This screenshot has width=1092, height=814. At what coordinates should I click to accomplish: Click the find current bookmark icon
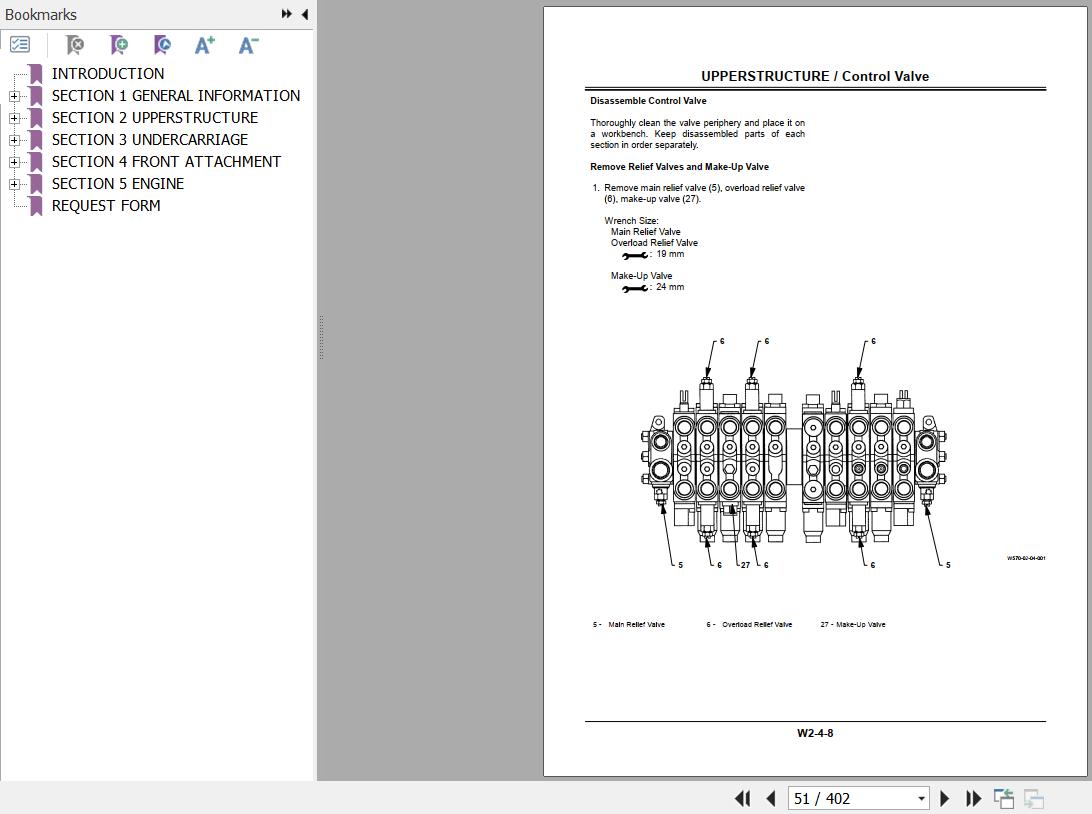point(162,45)
